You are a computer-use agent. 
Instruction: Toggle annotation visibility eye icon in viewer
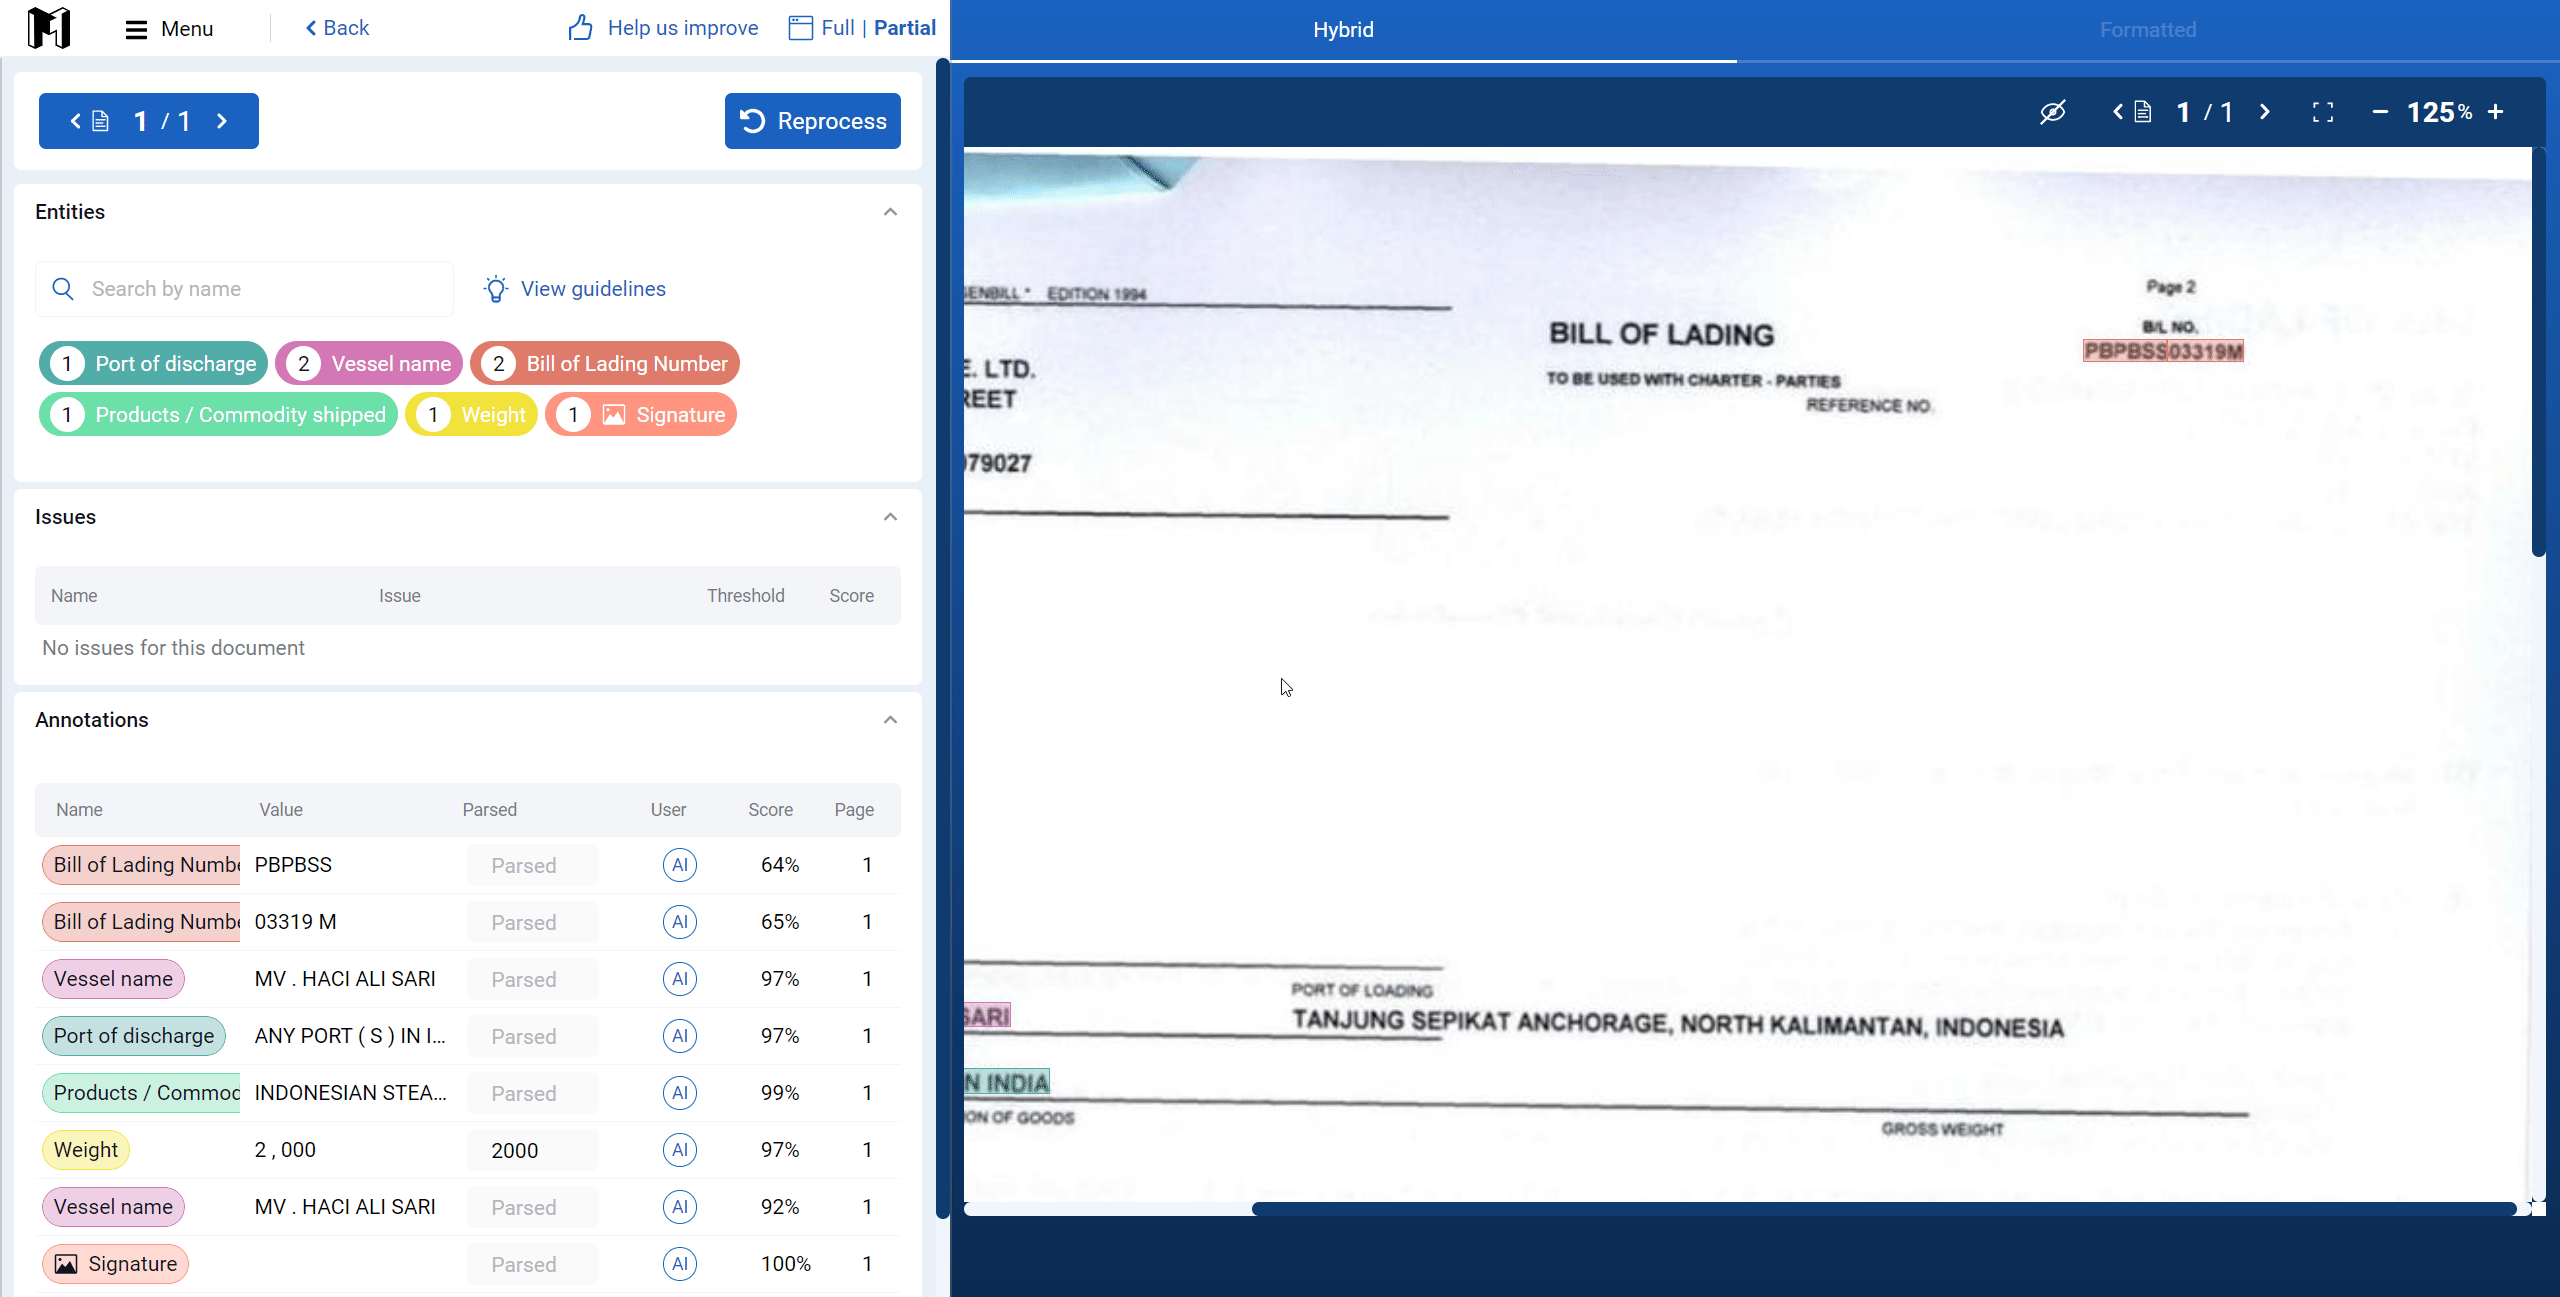(x=2052, y=112)
